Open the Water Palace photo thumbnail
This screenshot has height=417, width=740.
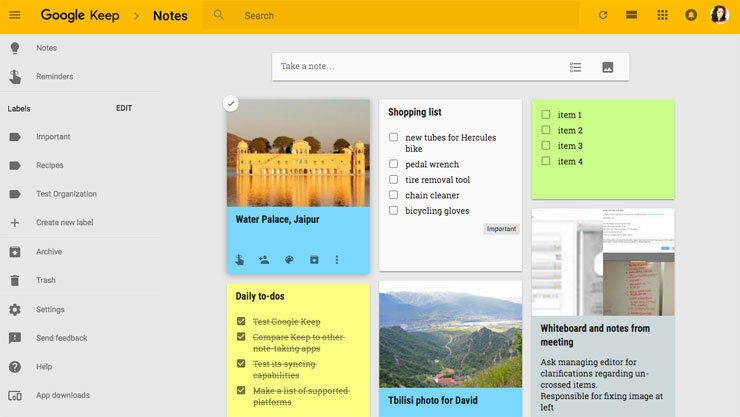pos(298,153)
